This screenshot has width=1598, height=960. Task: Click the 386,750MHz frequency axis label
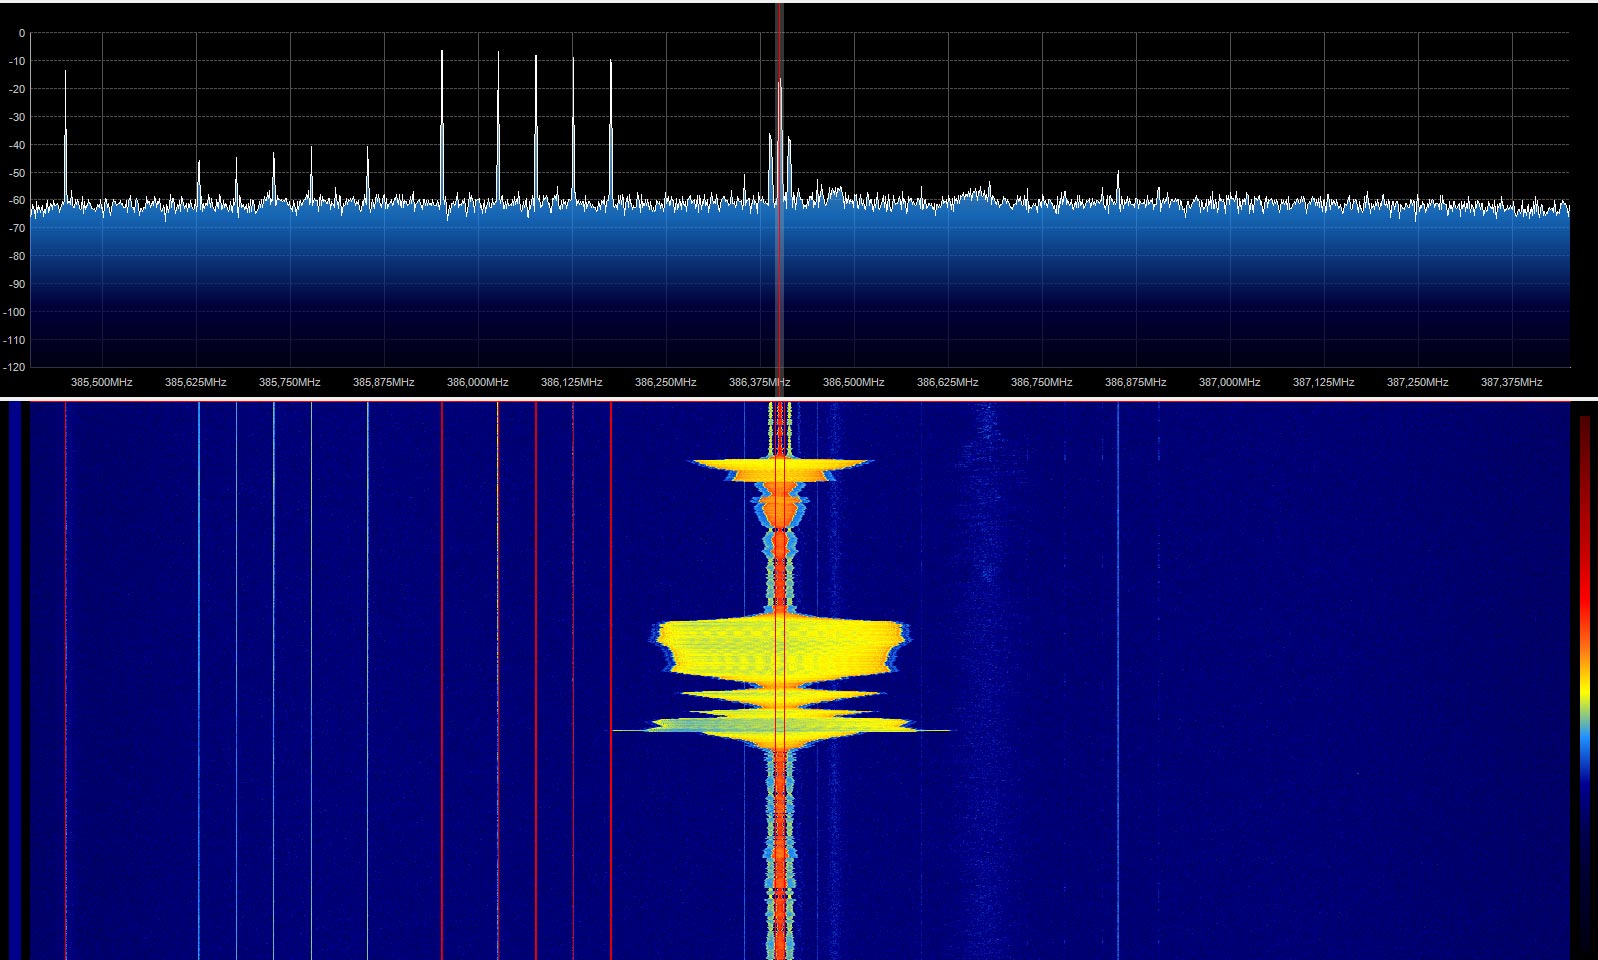tap(1041, 382)
